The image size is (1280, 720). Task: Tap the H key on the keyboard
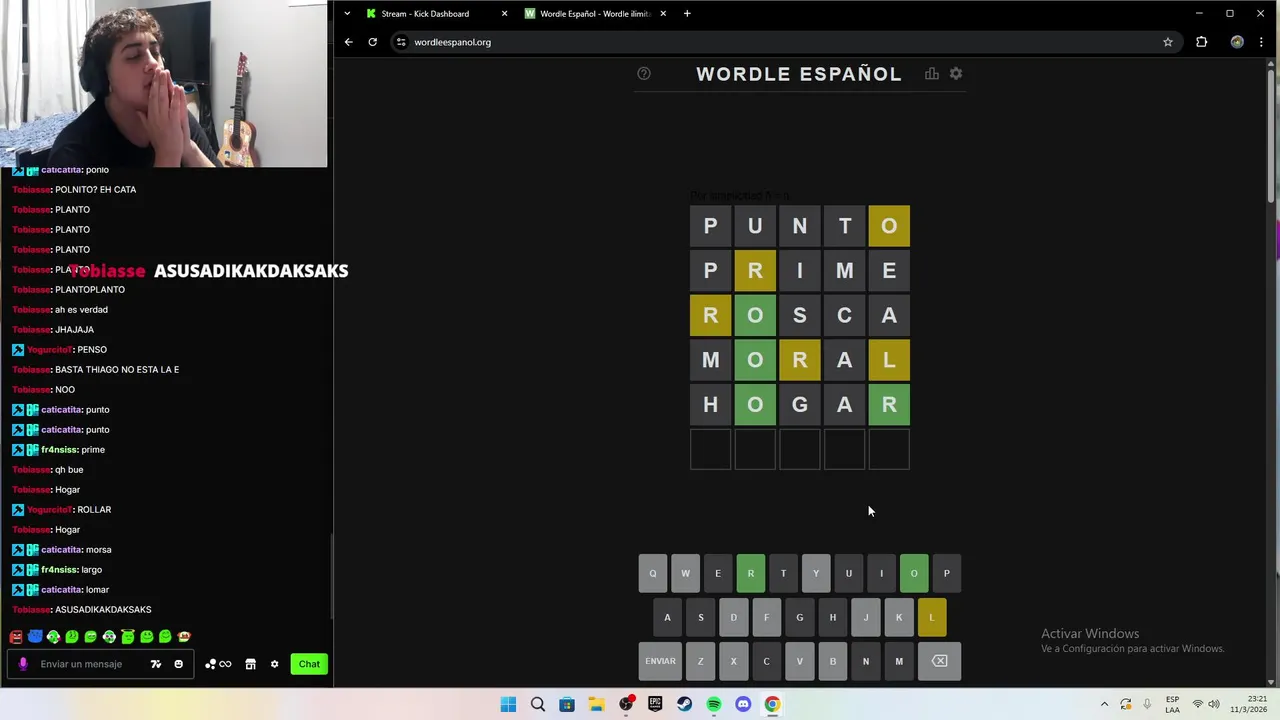(833, 617)
